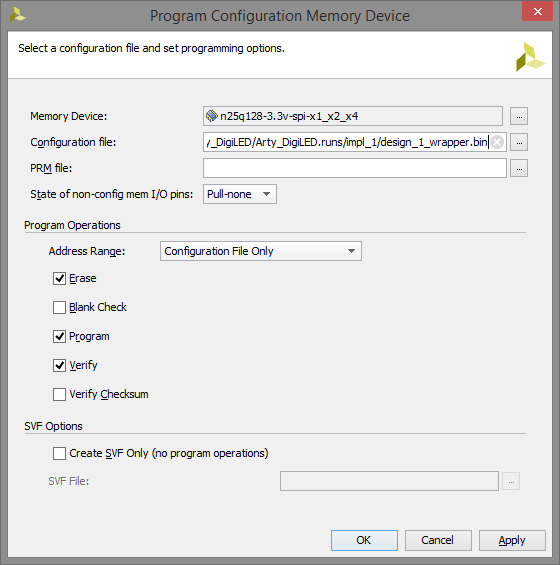
Task: Apply the programming settings
Action: point(512,540)
